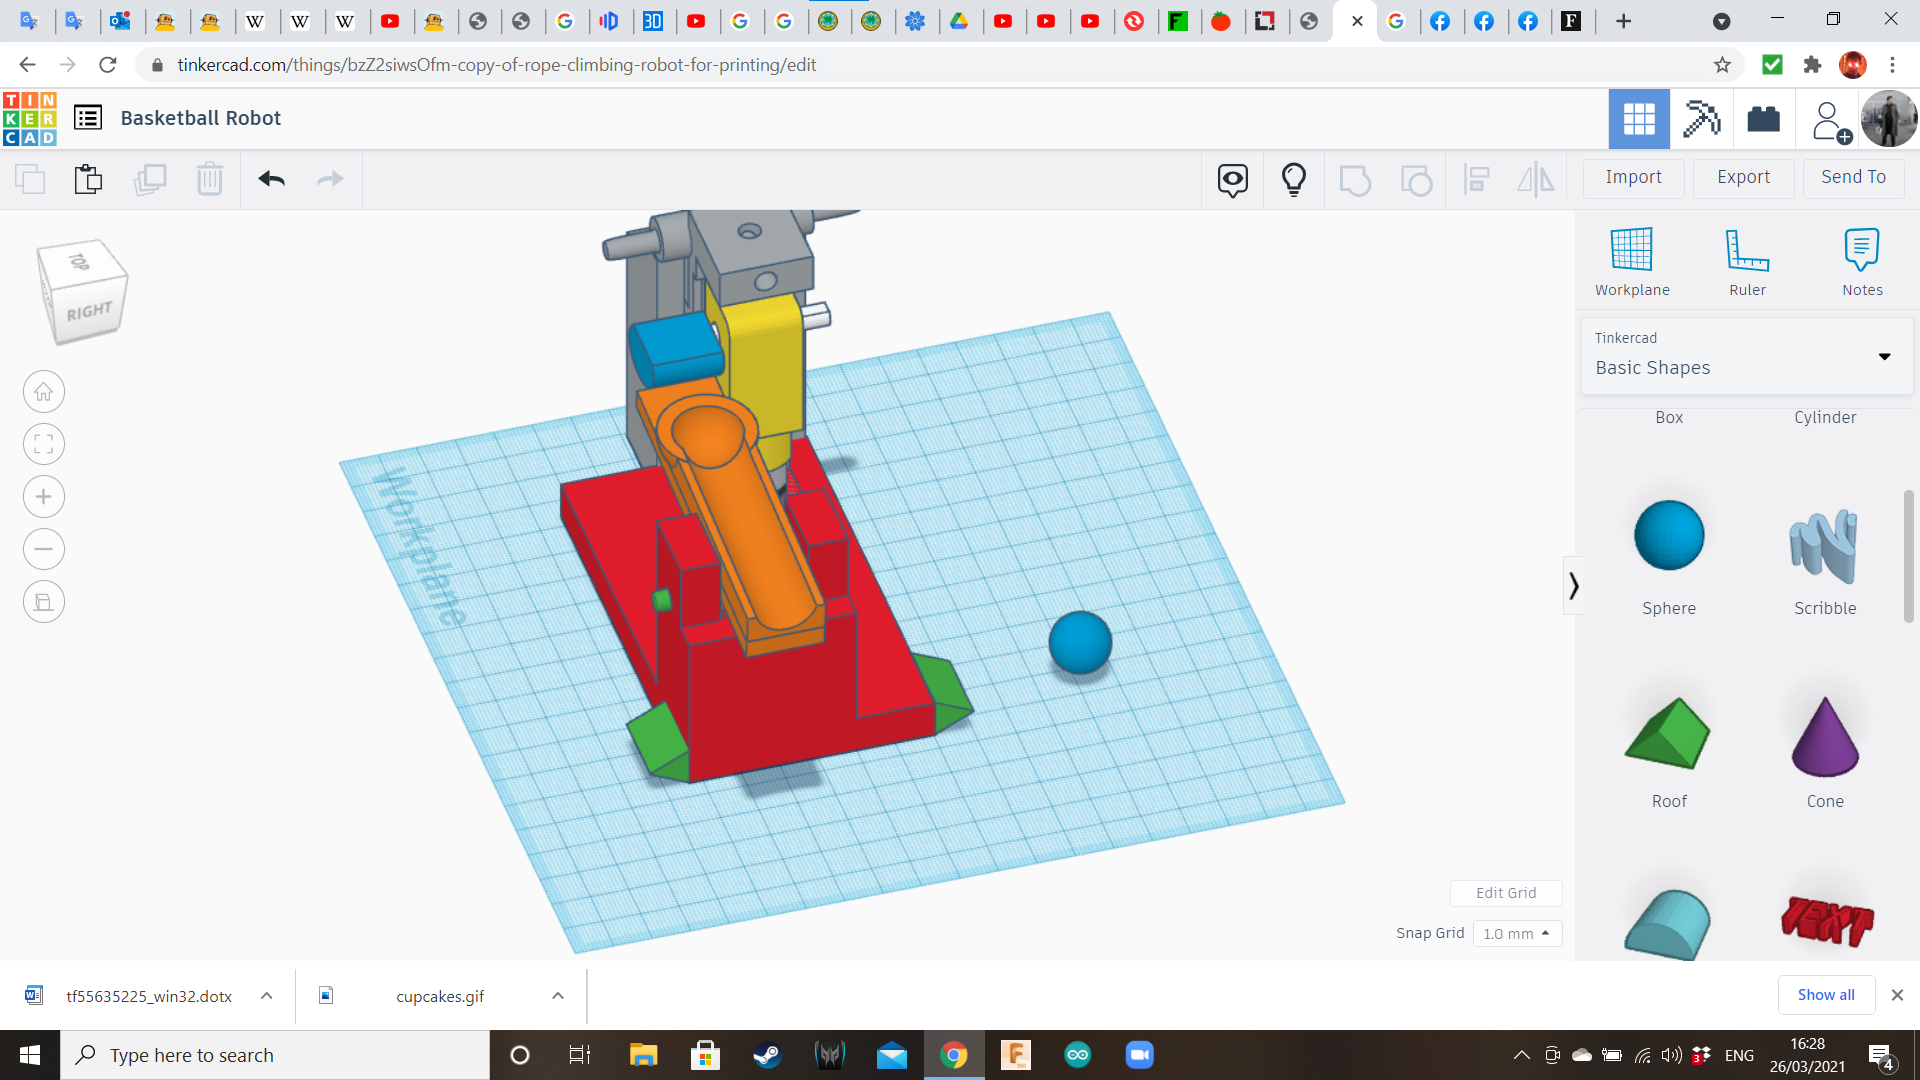Undo the last action
The height and width of the screenshot is (1080, 1920).
point(270,179)
